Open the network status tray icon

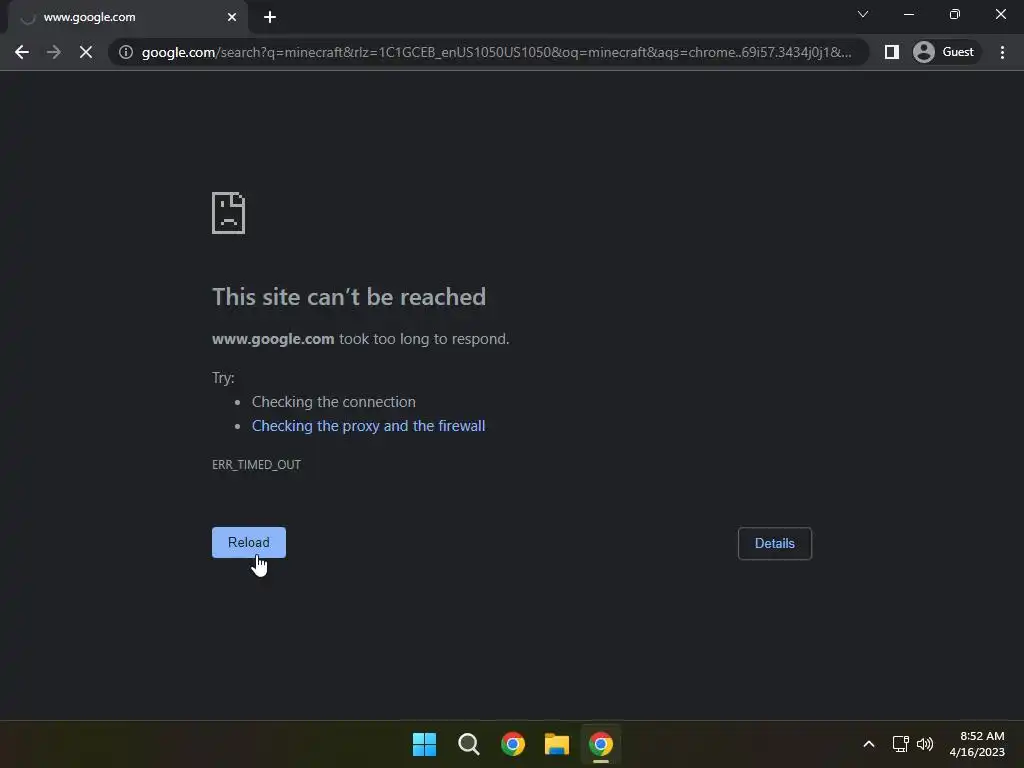pos(901,744)
